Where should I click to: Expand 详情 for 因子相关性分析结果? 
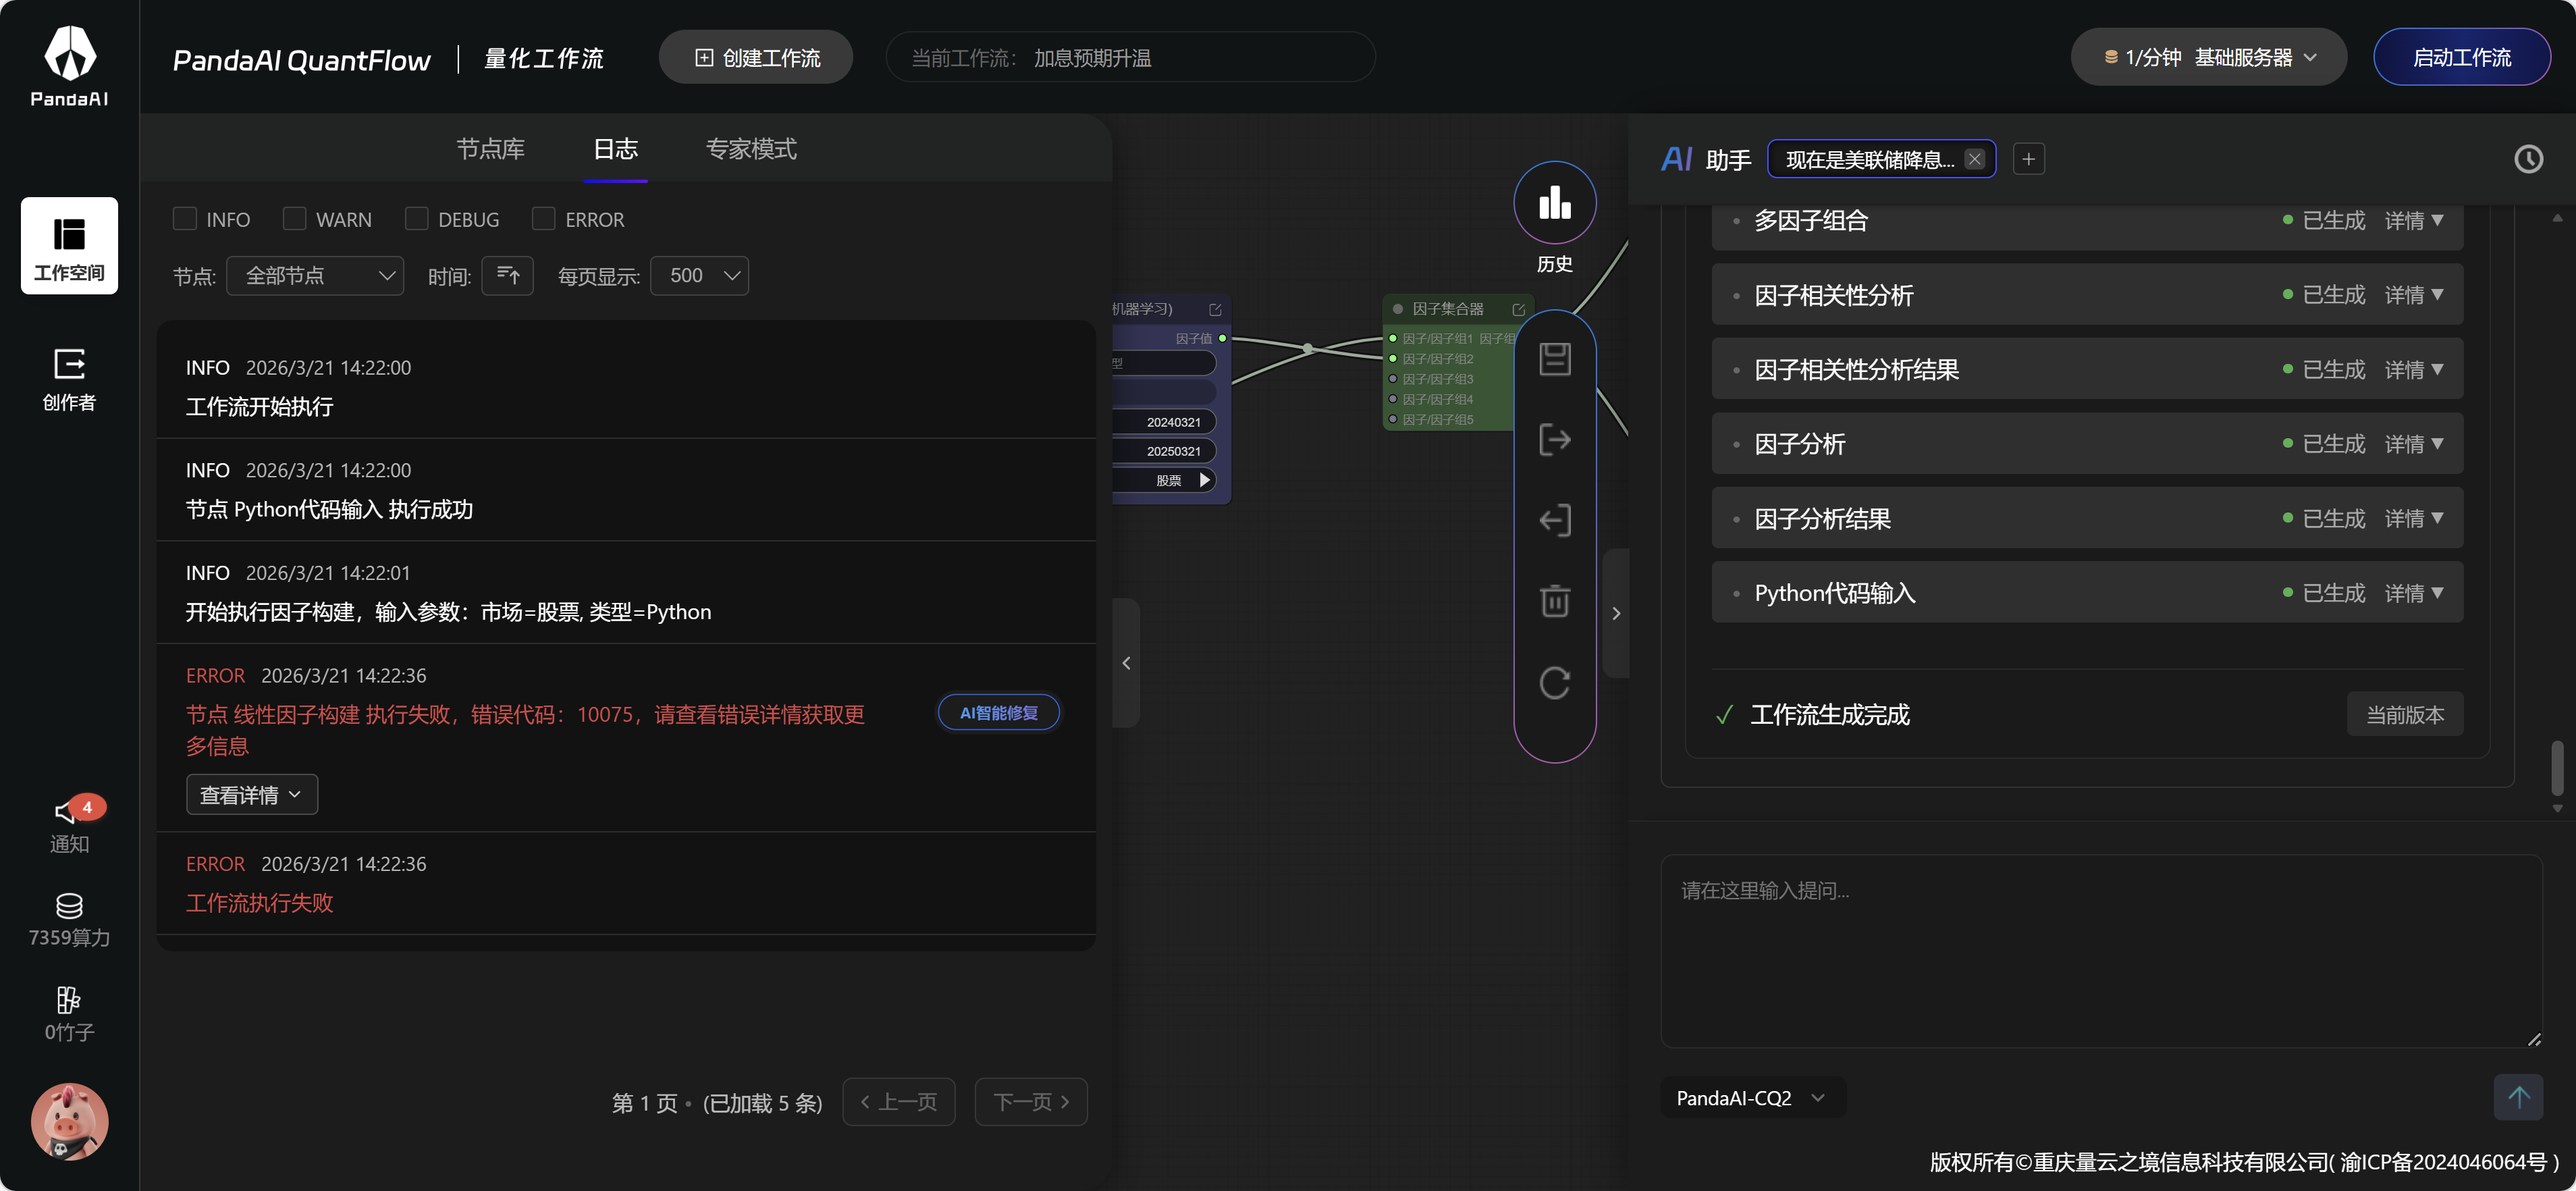(2414, 369)
